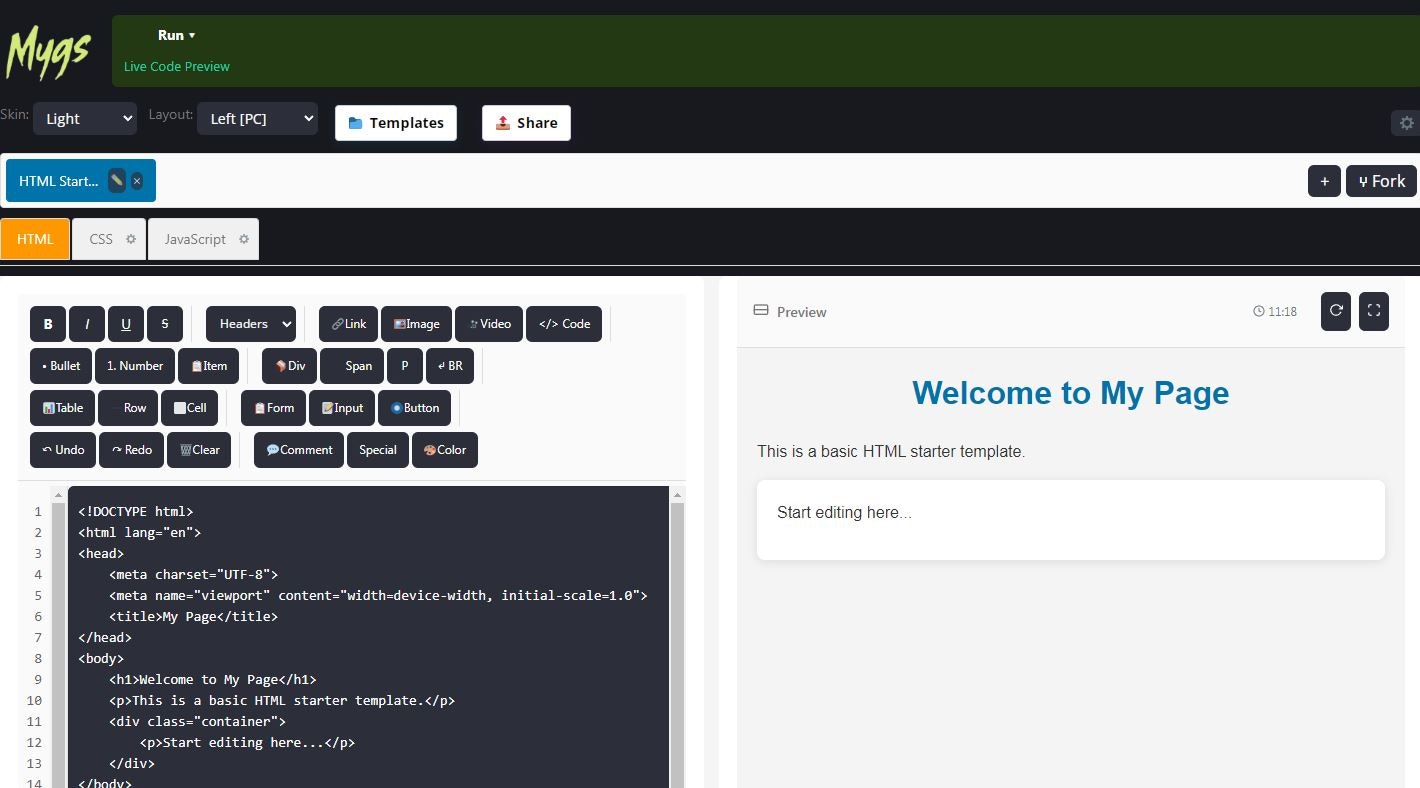Open settings gear at top right
The width and height of the screenshot is (1420, 788).
point(1406,123)
